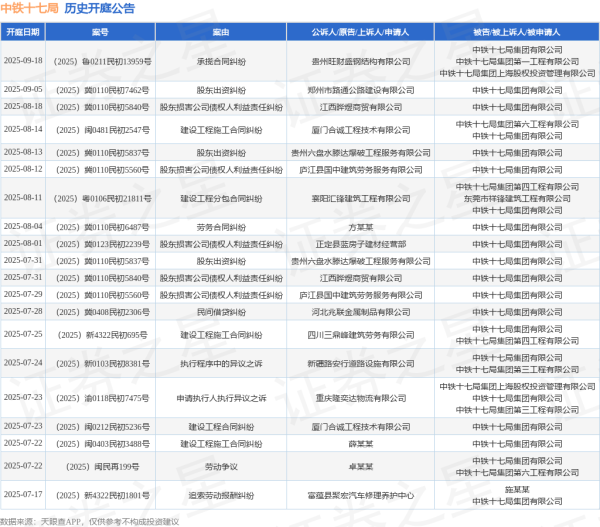Click case number 新0103民初8381号

(x=102, y=364)
